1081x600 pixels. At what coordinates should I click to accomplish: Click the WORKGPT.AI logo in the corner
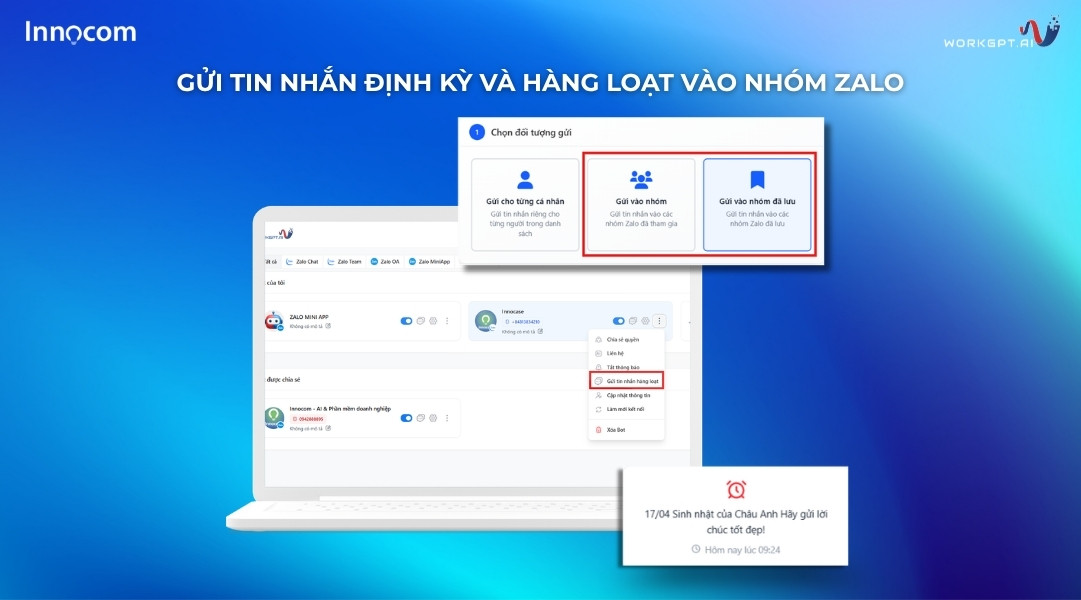coord(1001,33)
